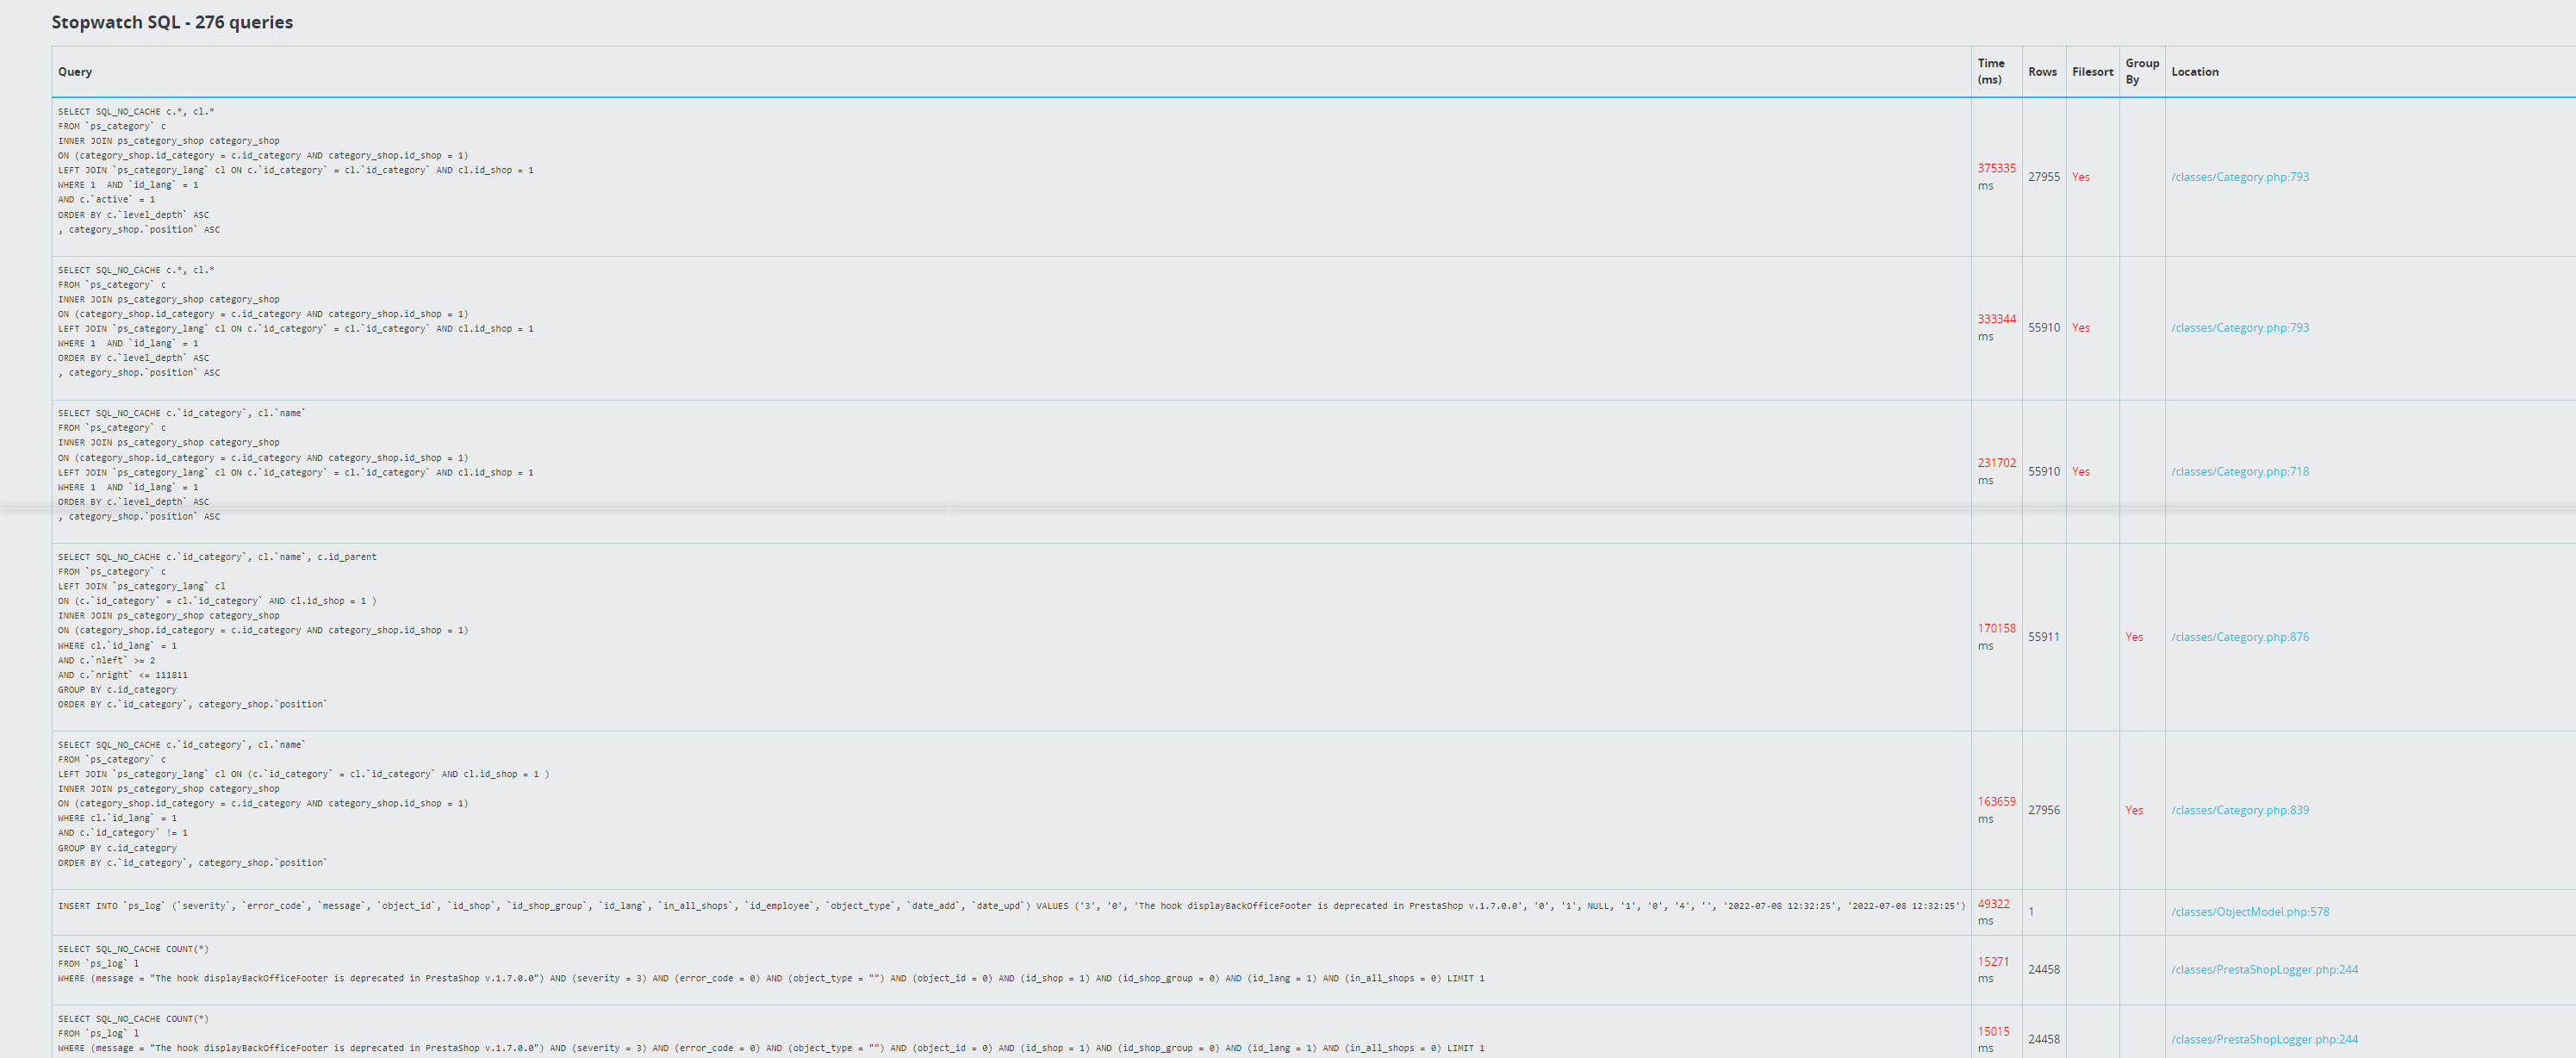Click the Filesort column header
Image resolution: width=2576 pixels, height=1058 pixels.
[x=2092, y=72]
